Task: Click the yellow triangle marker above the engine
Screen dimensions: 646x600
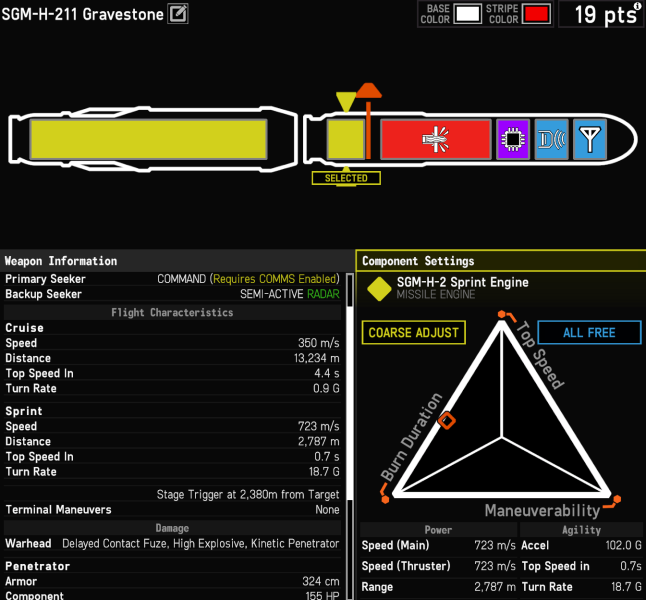Action: click(x=346, y=102)
